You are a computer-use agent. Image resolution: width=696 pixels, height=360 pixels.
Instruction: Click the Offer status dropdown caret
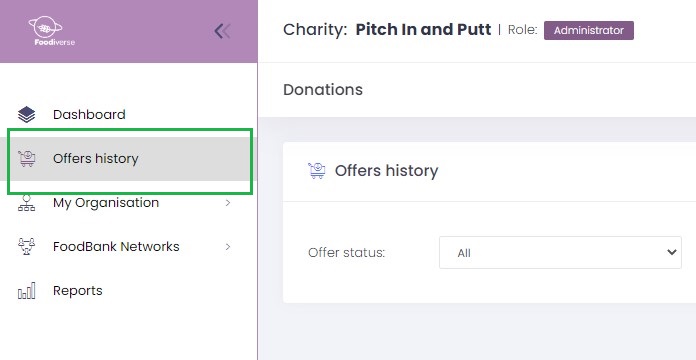672,252
